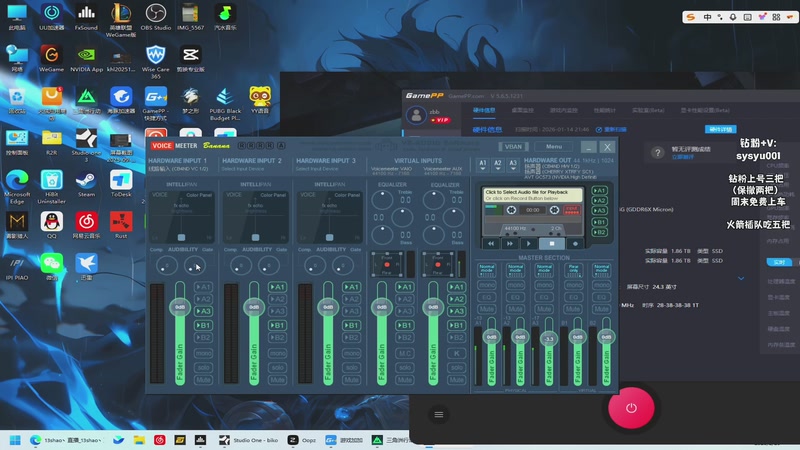
Task: Open YY语音 desktop icon
Action: 260,101
